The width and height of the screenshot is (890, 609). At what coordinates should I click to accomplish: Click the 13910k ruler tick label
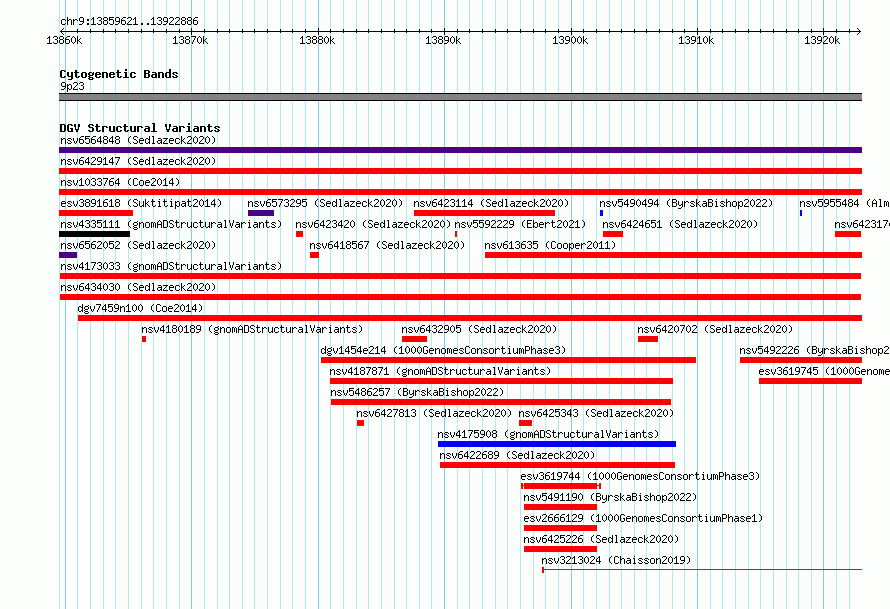pos(696,40)
